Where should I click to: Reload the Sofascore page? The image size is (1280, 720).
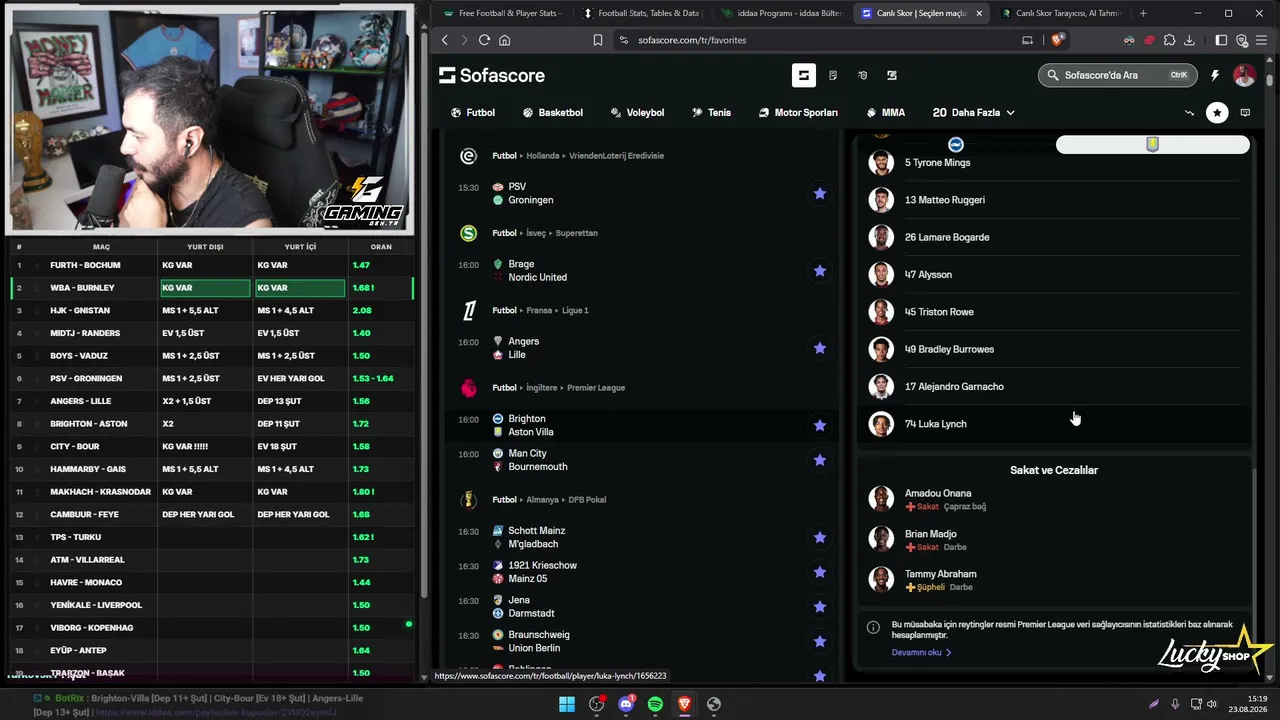point(484,40)
